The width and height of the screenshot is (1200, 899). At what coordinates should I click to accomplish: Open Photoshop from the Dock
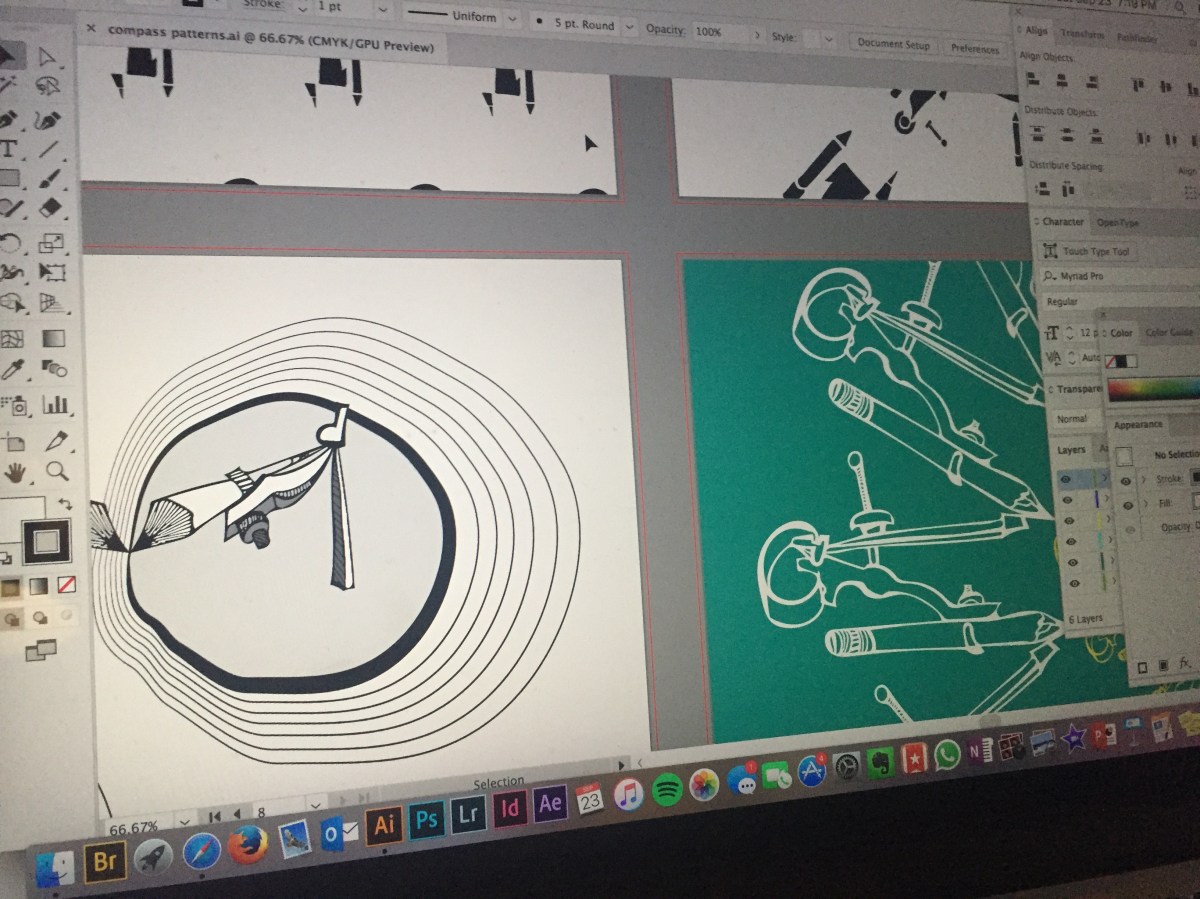tap(427, 821)
